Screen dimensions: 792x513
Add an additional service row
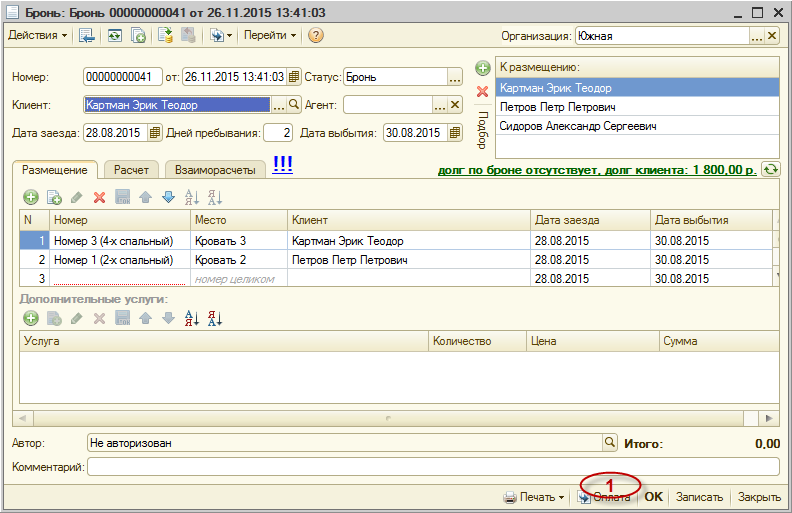pos(31,318)
